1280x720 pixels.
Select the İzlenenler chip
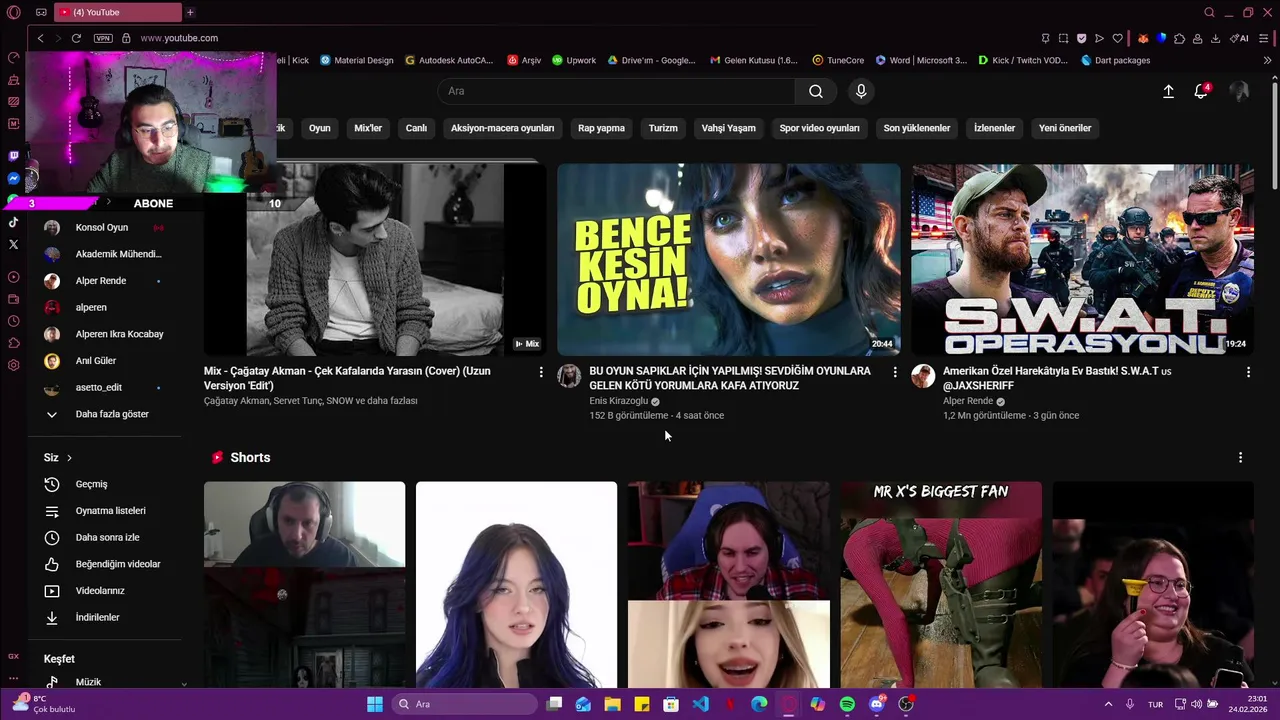click(x=994, y=128)
